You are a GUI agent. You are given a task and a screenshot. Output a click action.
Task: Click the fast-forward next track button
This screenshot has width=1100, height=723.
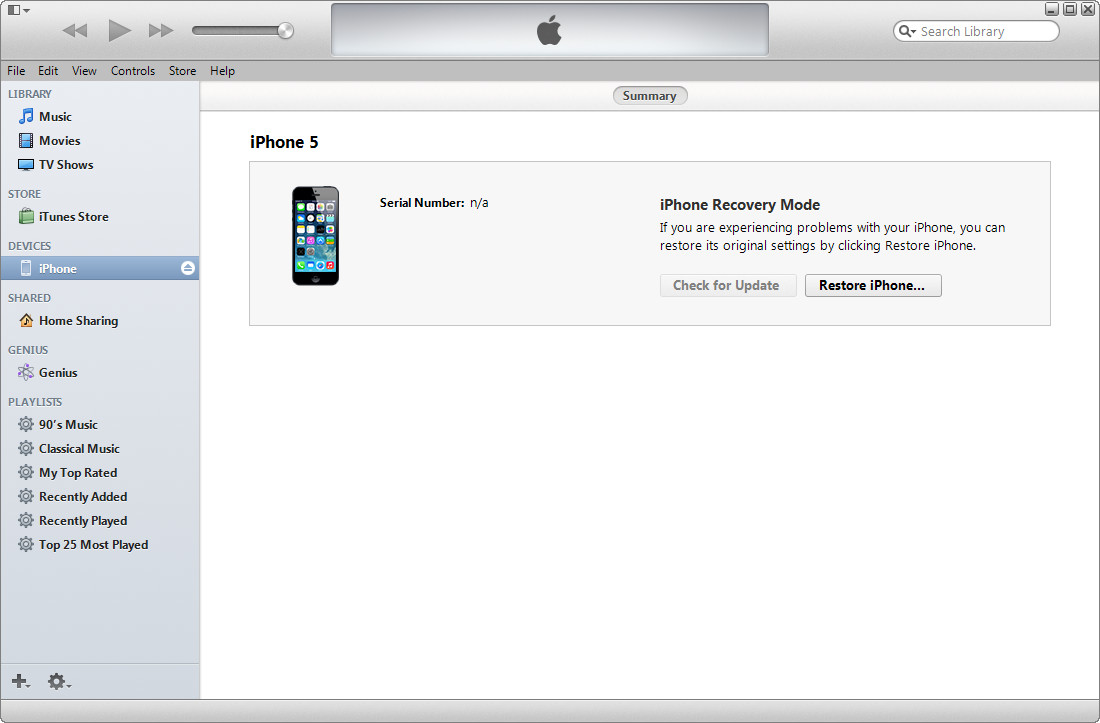coord(161,30)
